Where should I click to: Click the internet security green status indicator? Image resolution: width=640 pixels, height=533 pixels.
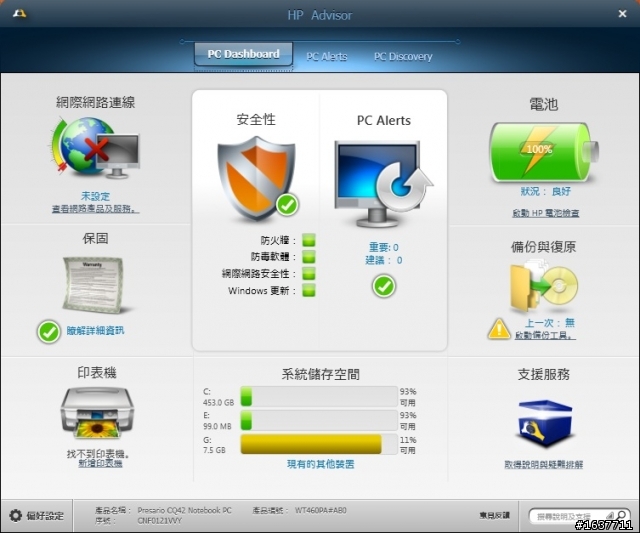pos(309,273)
